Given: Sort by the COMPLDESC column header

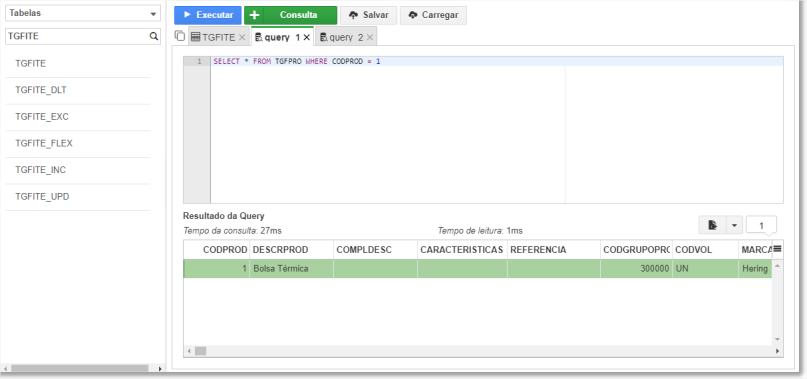Looking at the screenshot, I should pos(375,250).
